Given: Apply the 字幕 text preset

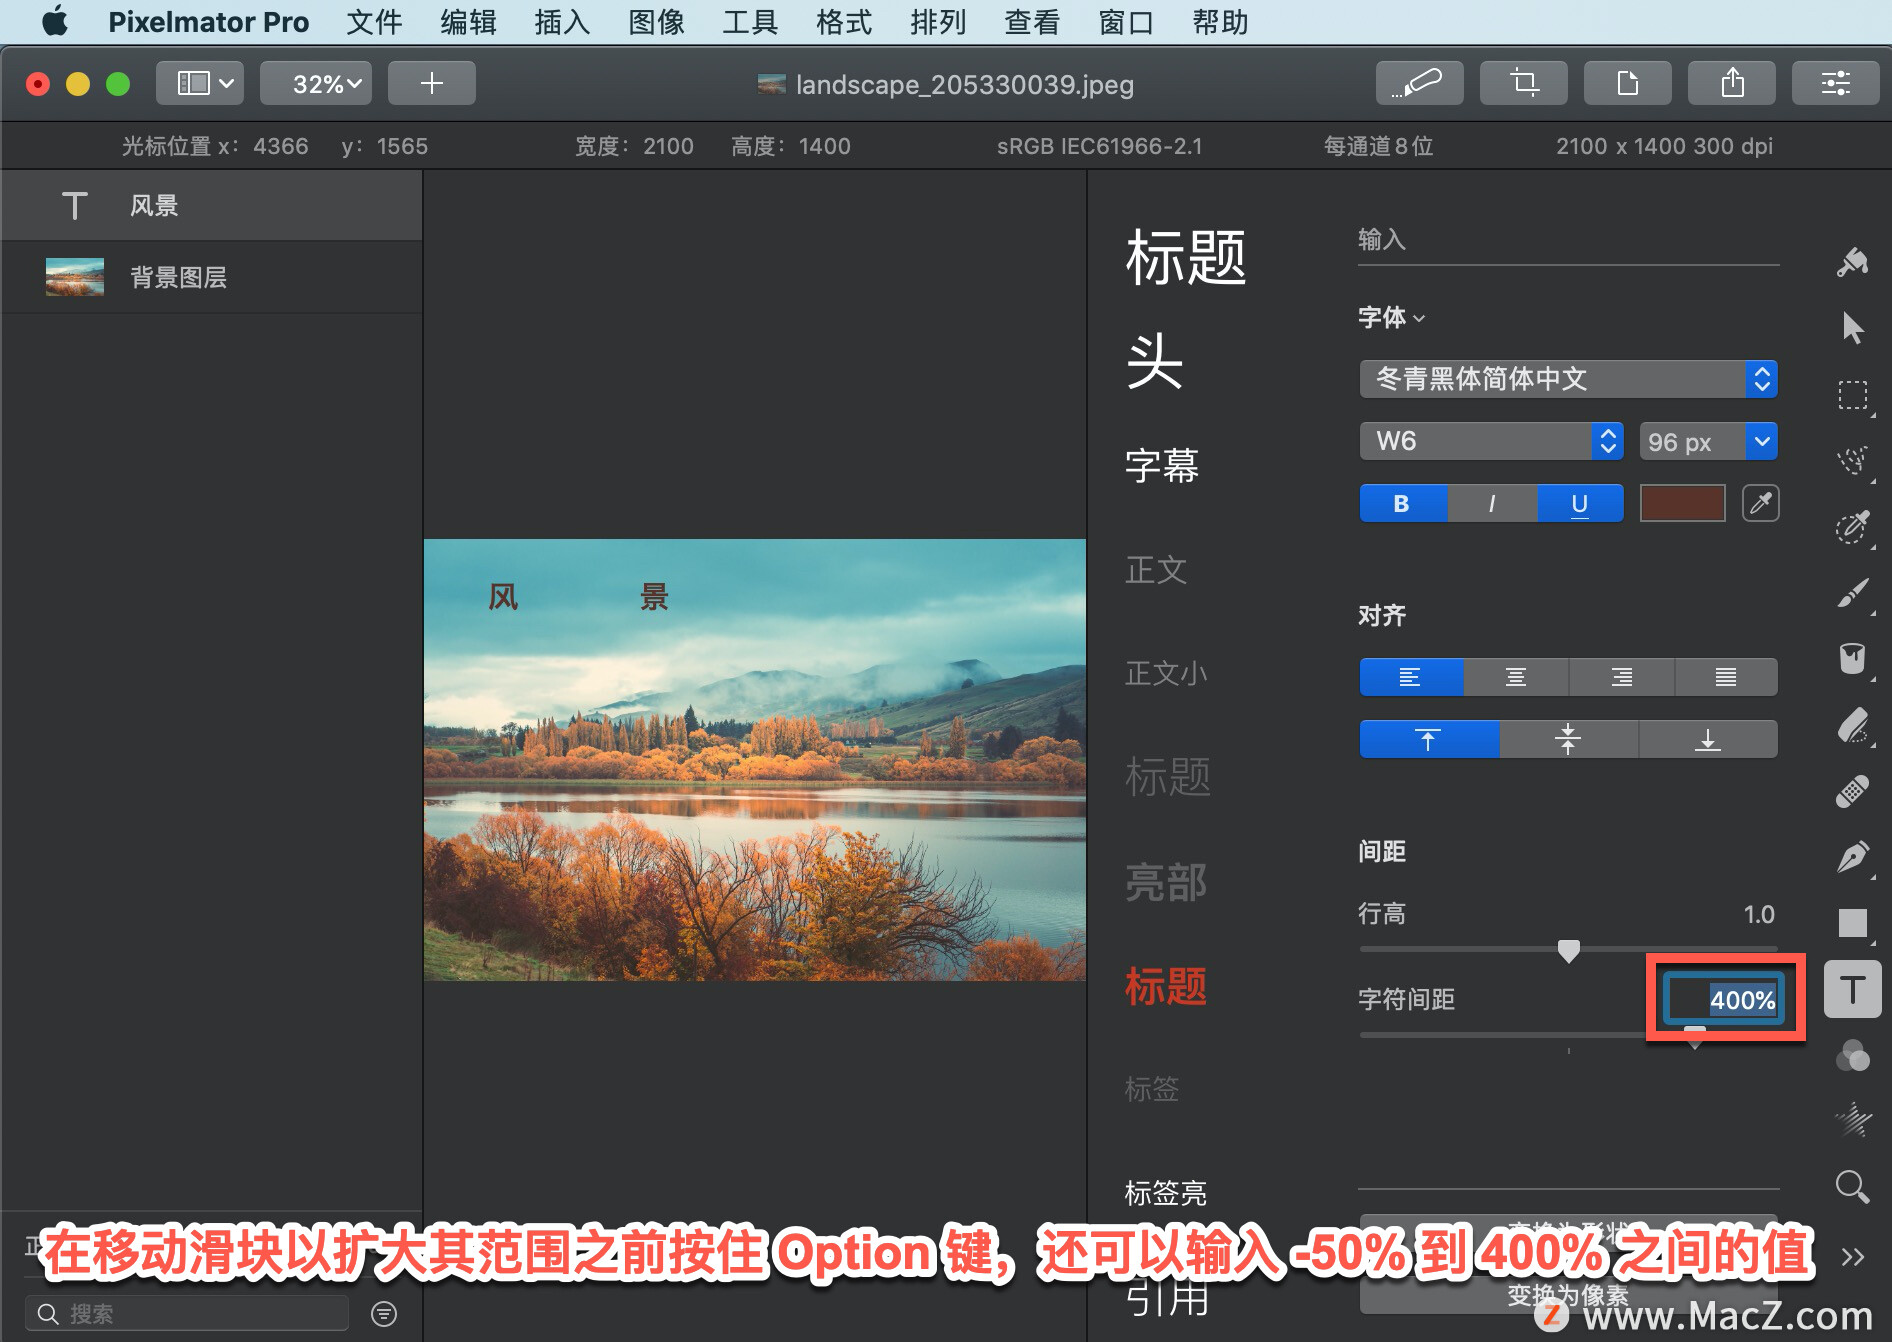Looking at the screenshot, I should click(x=1162, y=466).
